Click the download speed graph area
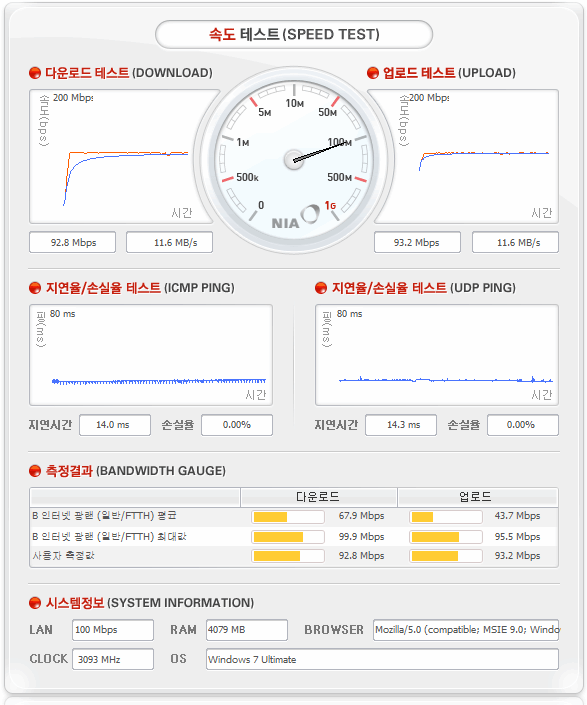The image size is (587, 705). click(120, 156)
